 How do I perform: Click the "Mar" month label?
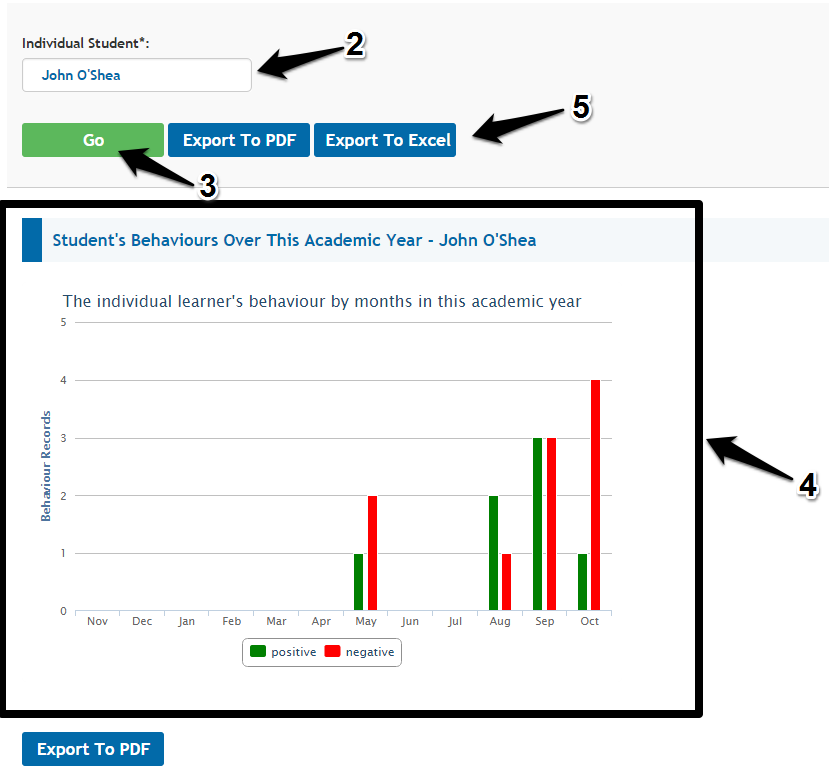click(277, 621)
